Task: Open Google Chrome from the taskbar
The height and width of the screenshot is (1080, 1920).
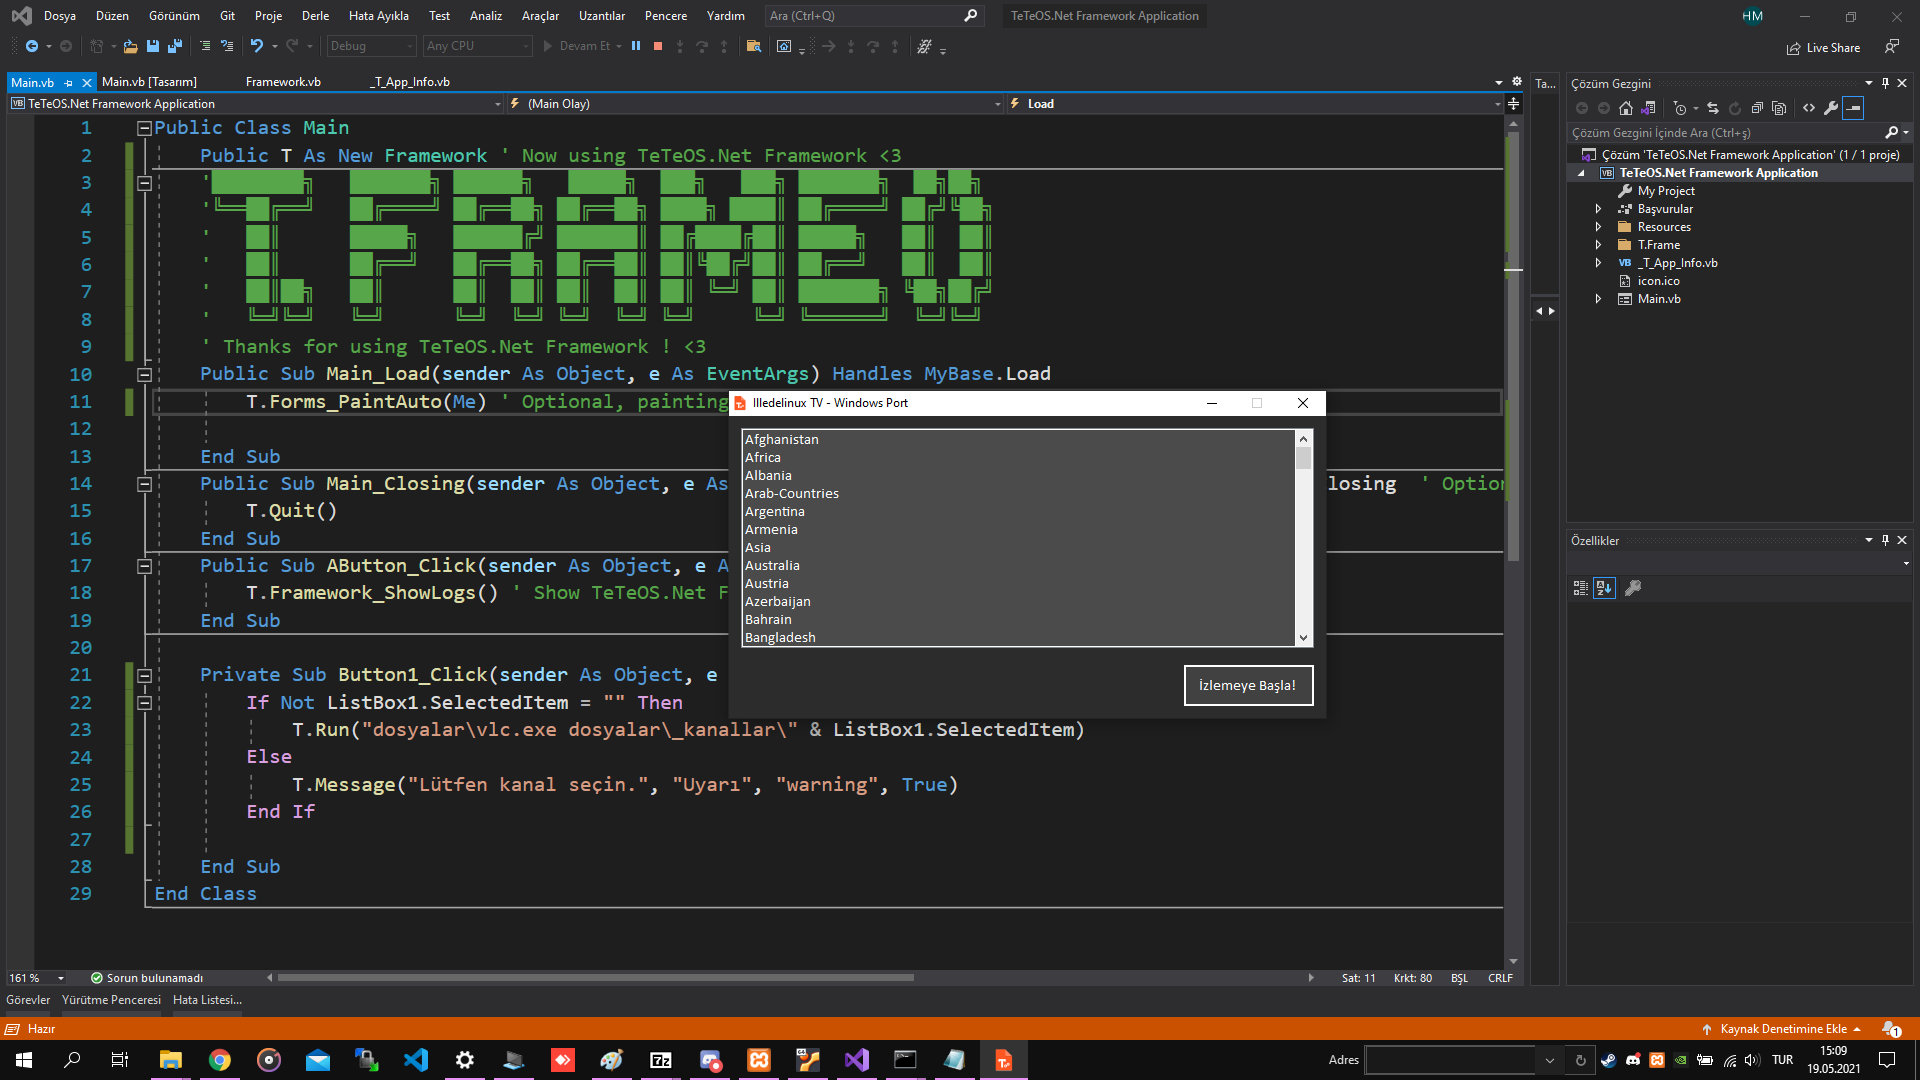Action: (220, 1060)
